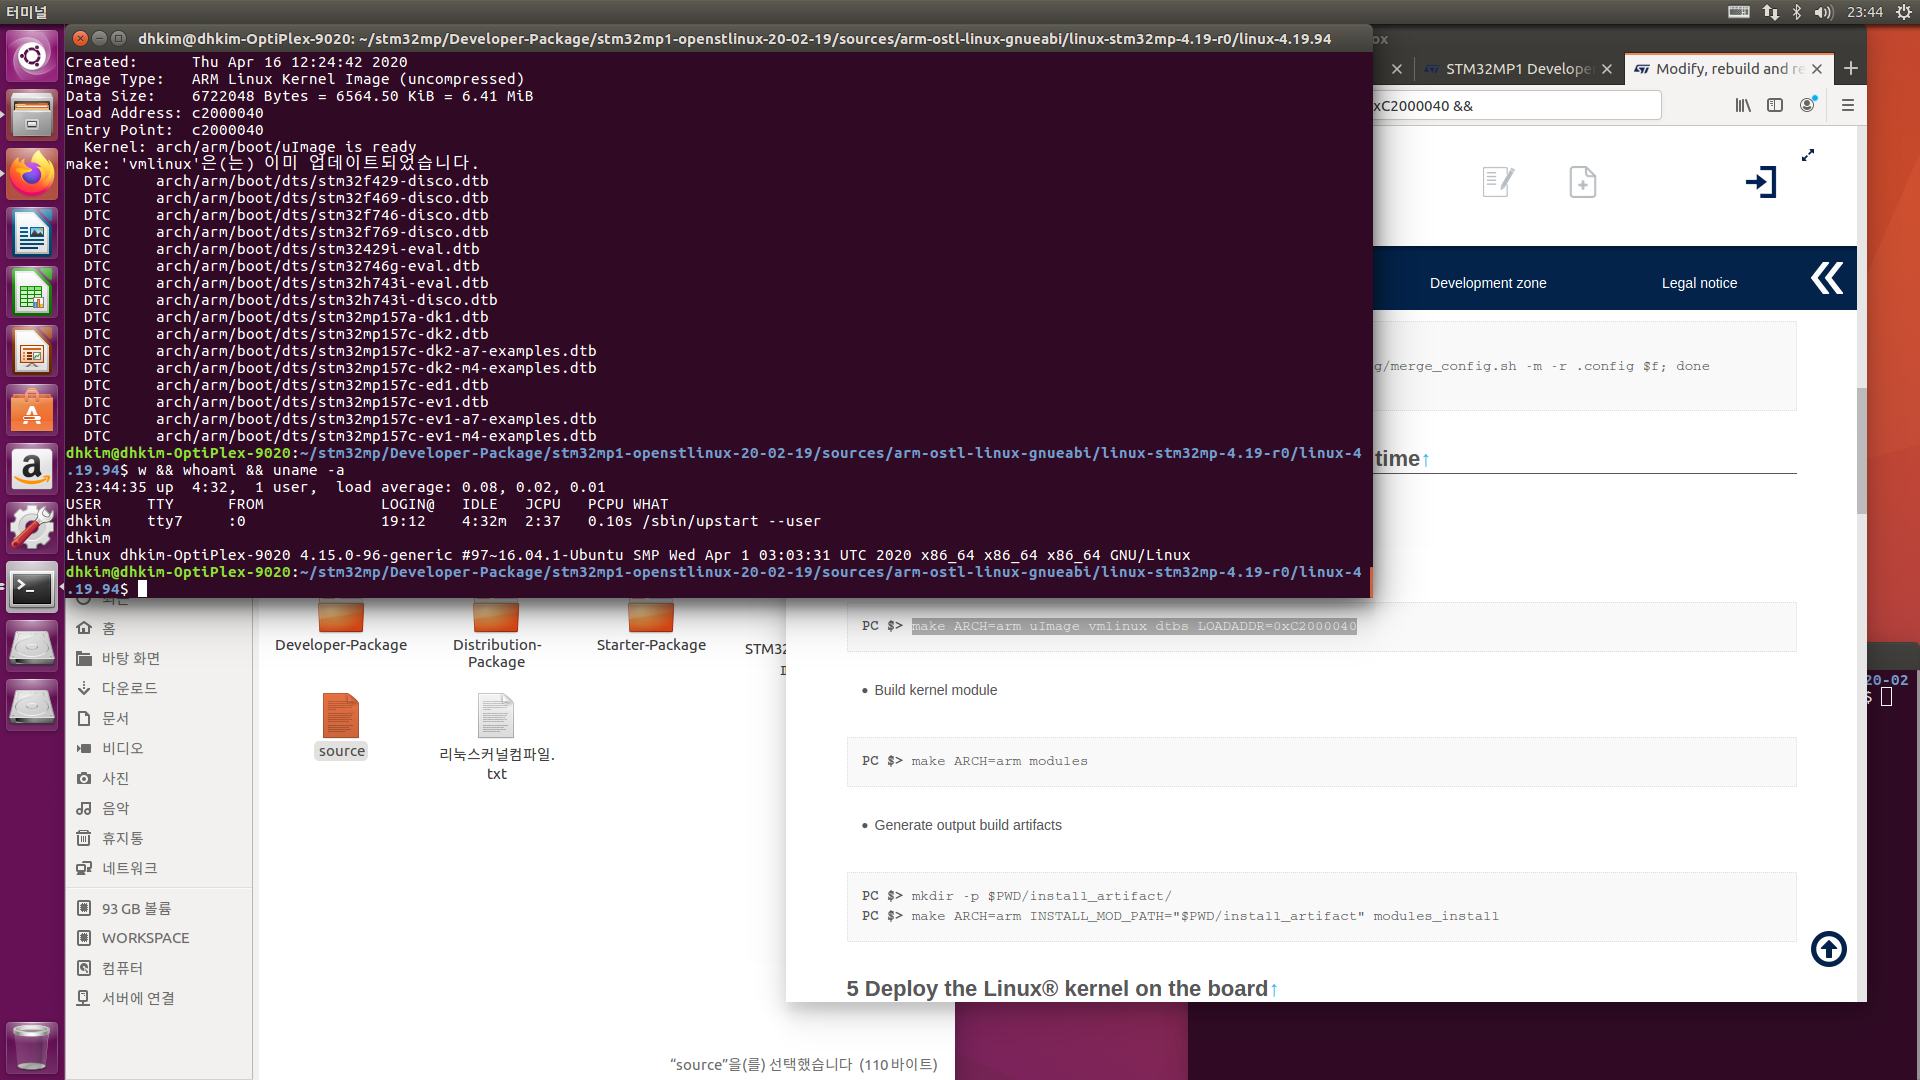Click the 'Build kernel module' bullet text
The image size is (1920, 1080).
pos(936,690)
